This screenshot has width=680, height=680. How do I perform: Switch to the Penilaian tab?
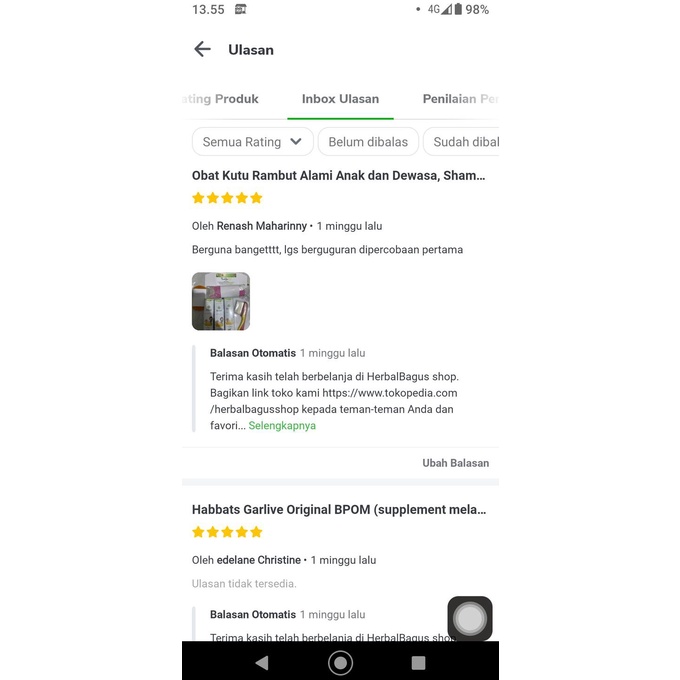tap(461, 99)
